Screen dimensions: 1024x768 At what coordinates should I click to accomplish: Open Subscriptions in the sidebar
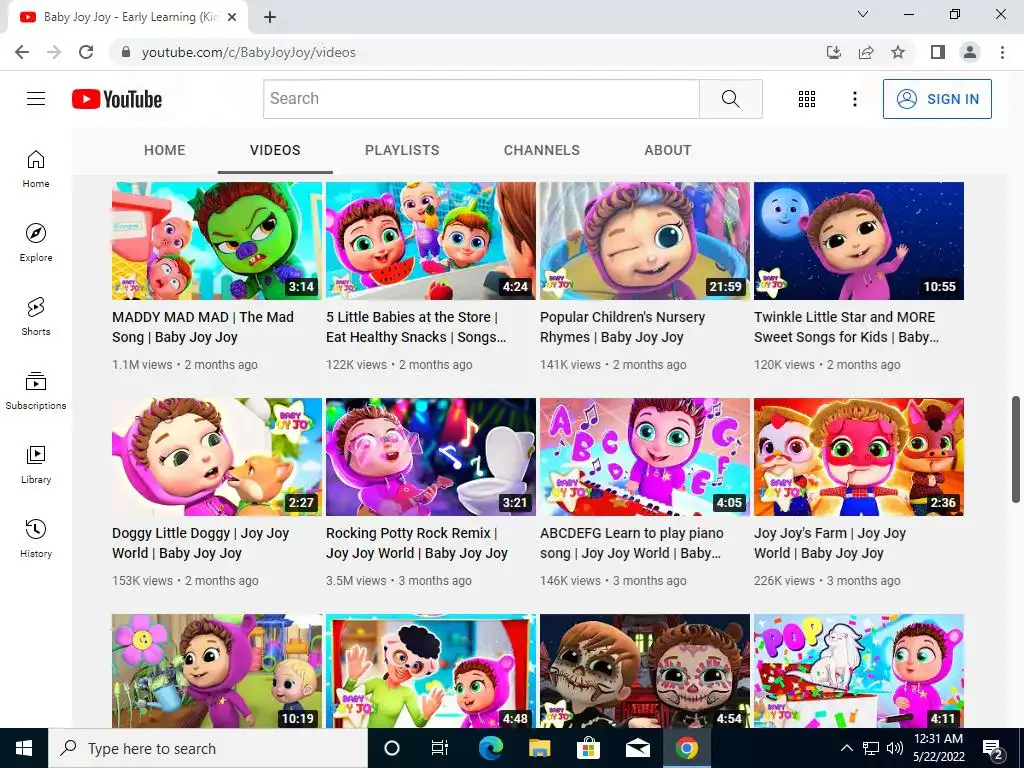(36, 391)
